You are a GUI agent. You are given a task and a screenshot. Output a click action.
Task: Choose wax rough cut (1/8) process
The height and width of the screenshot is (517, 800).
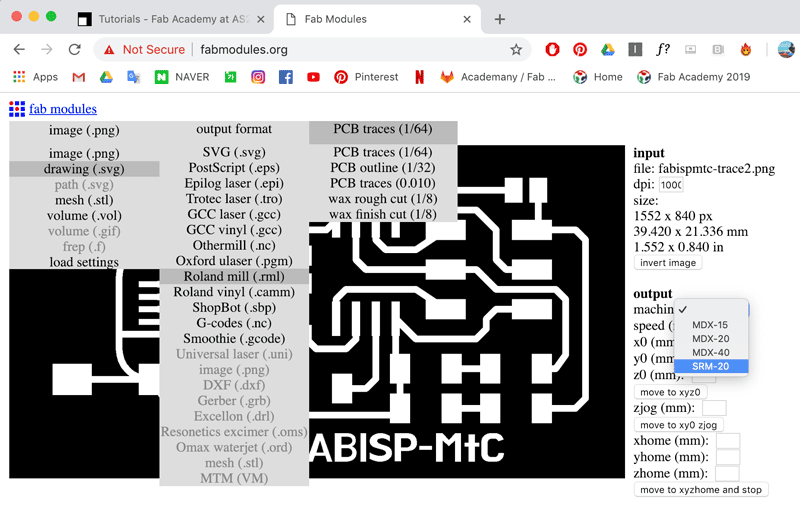[x=383, y=199]
